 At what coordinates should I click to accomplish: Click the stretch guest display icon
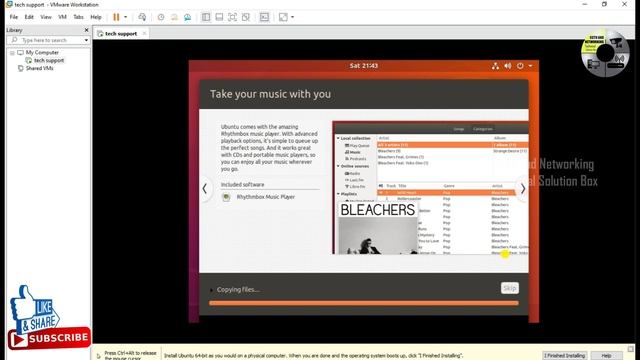pos(283,17)
